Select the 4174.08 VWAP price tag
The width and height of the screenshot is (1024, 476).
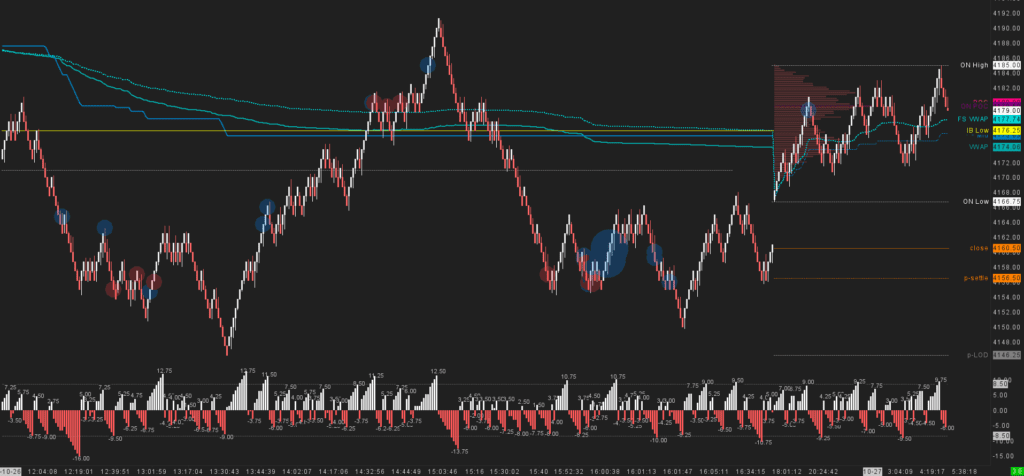click(1006, 147)
